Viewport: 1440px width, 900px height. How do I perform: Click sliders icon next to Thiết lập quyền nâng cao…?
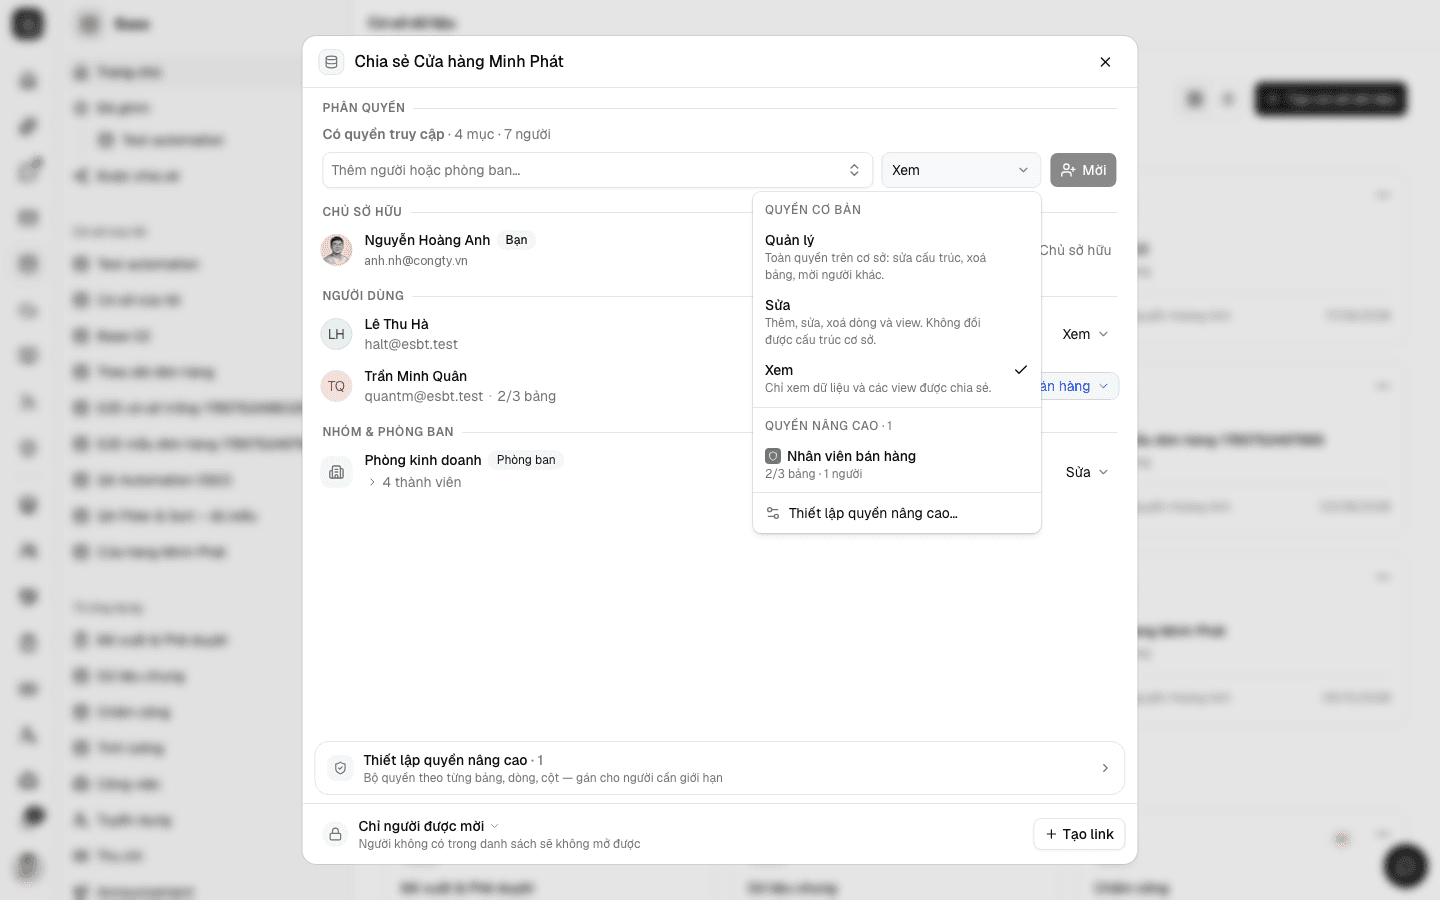[773, 513]
